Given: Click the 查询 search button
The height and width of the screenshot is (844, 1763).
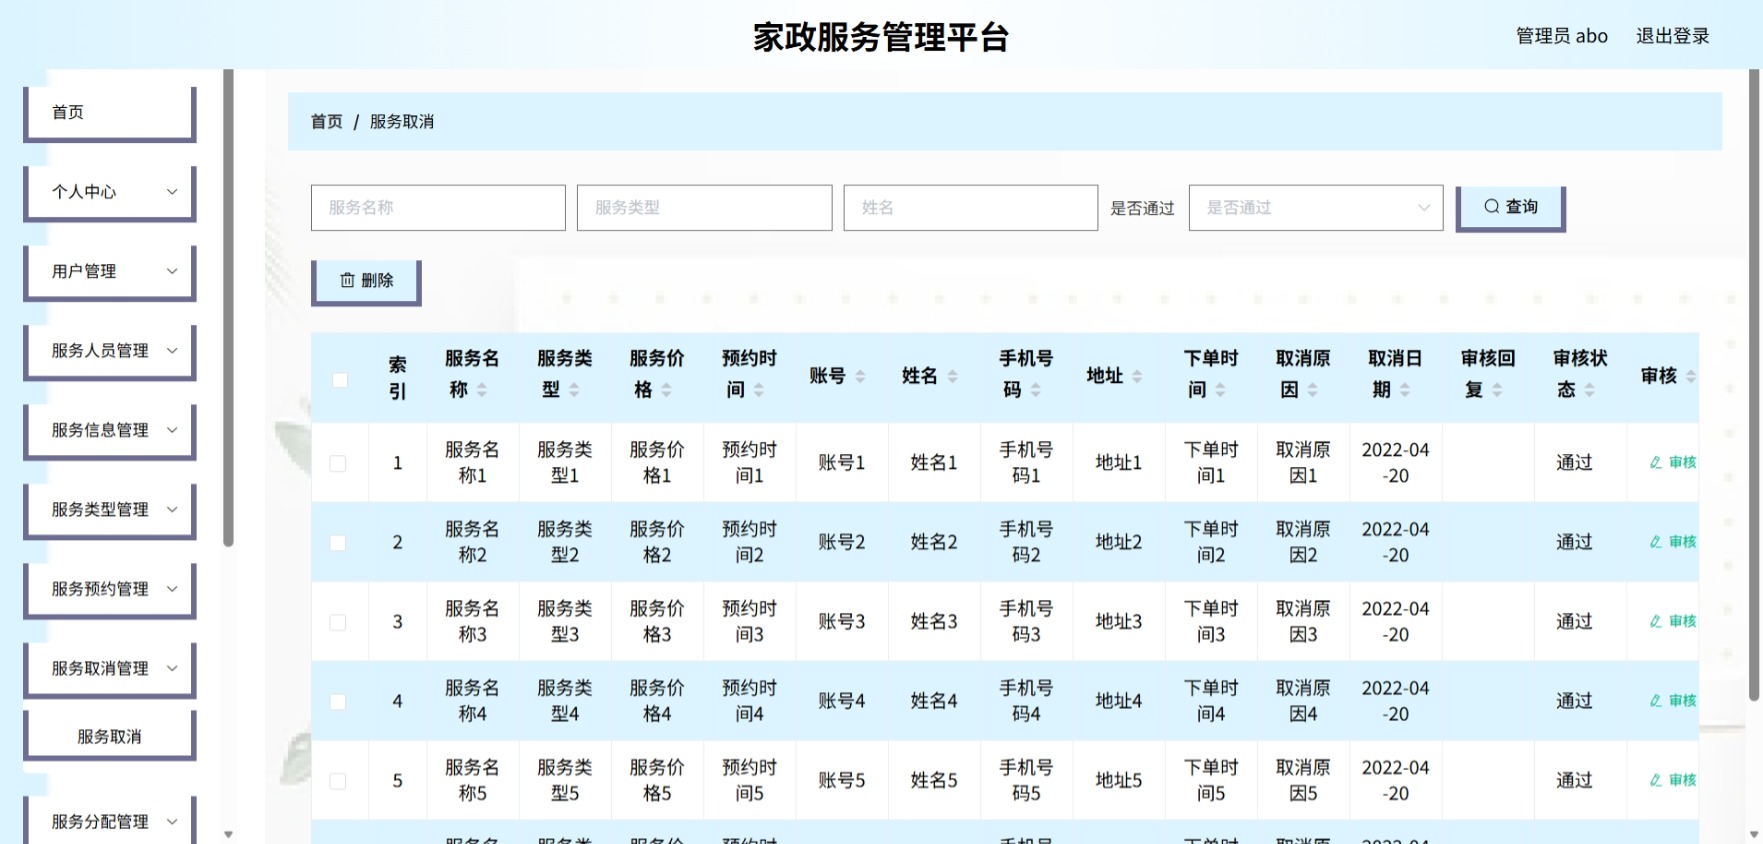Looking at the screenshot, I should [x=1510, y=208].
